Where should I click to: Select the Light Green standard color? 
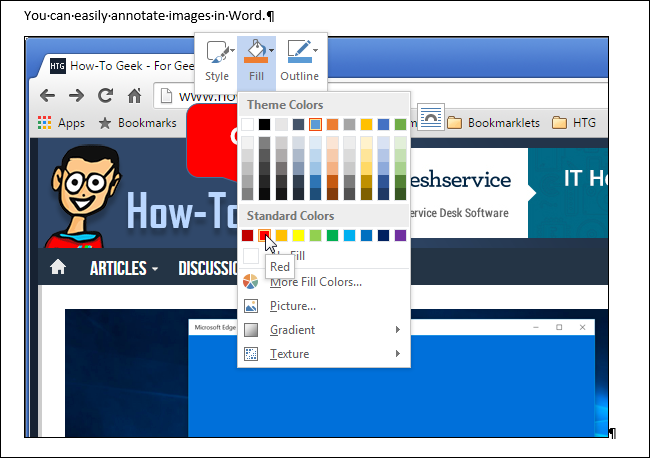[315, 236]
